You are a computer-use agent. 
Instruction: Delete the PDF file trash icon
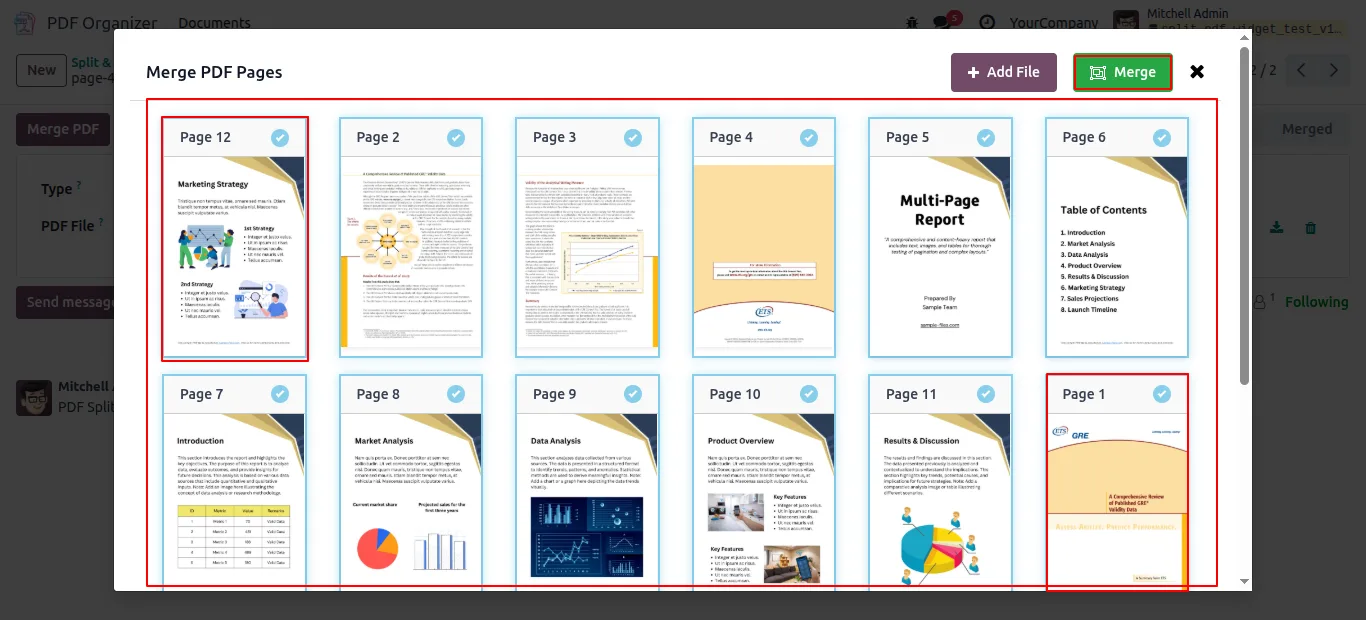tap(1310, 228)
